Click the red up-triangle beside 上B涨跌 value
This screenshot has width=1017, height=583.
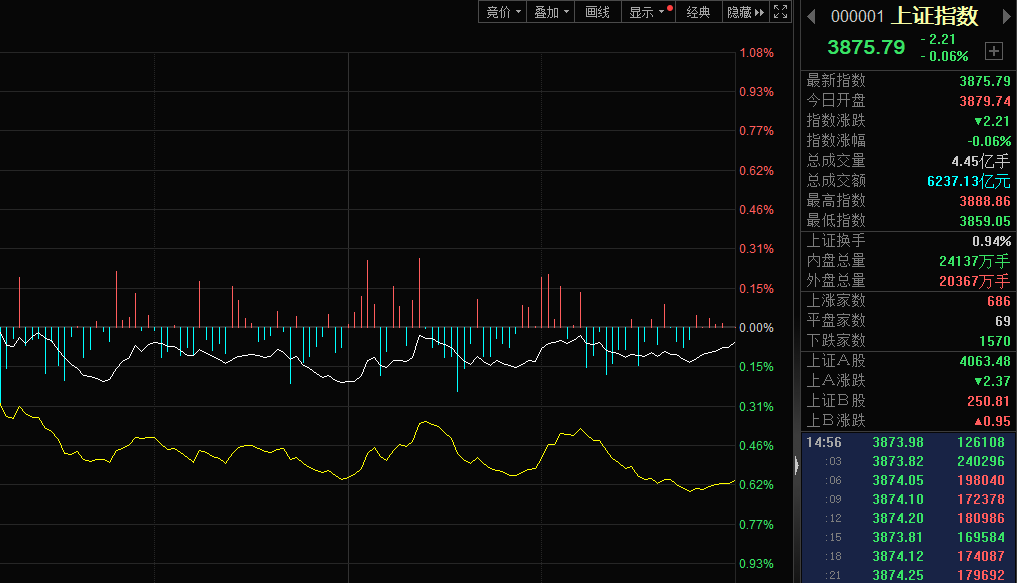click(979, 421)
